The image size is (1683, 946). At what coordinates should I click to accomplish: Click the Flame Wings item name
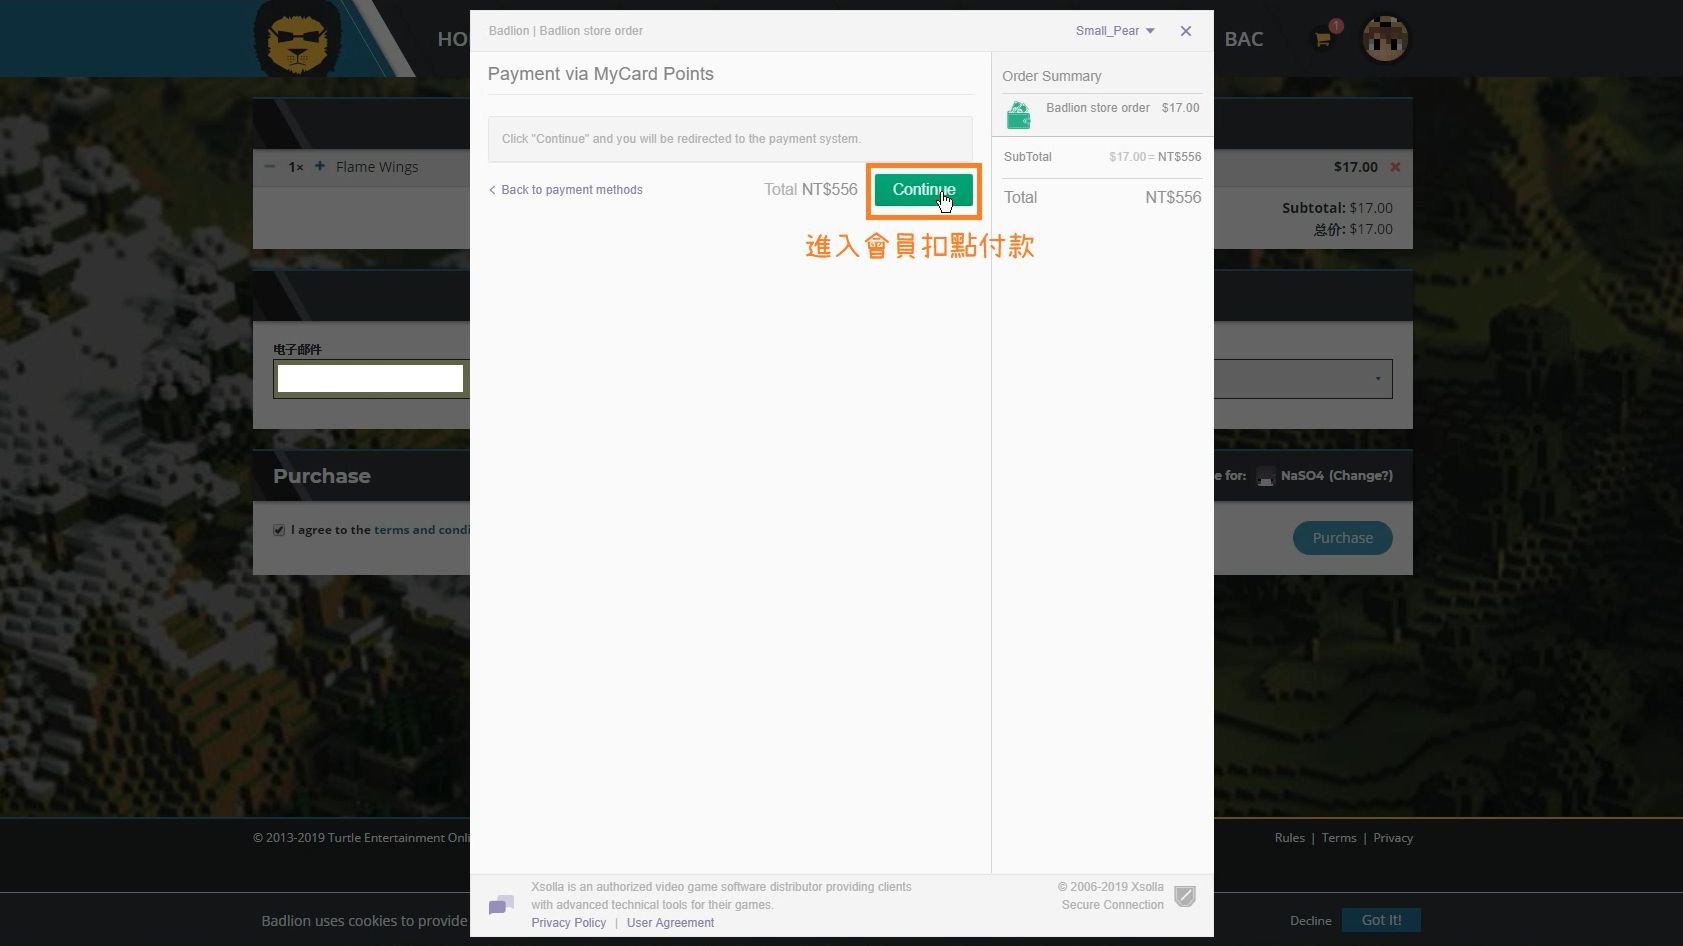(x=377, y=167)
